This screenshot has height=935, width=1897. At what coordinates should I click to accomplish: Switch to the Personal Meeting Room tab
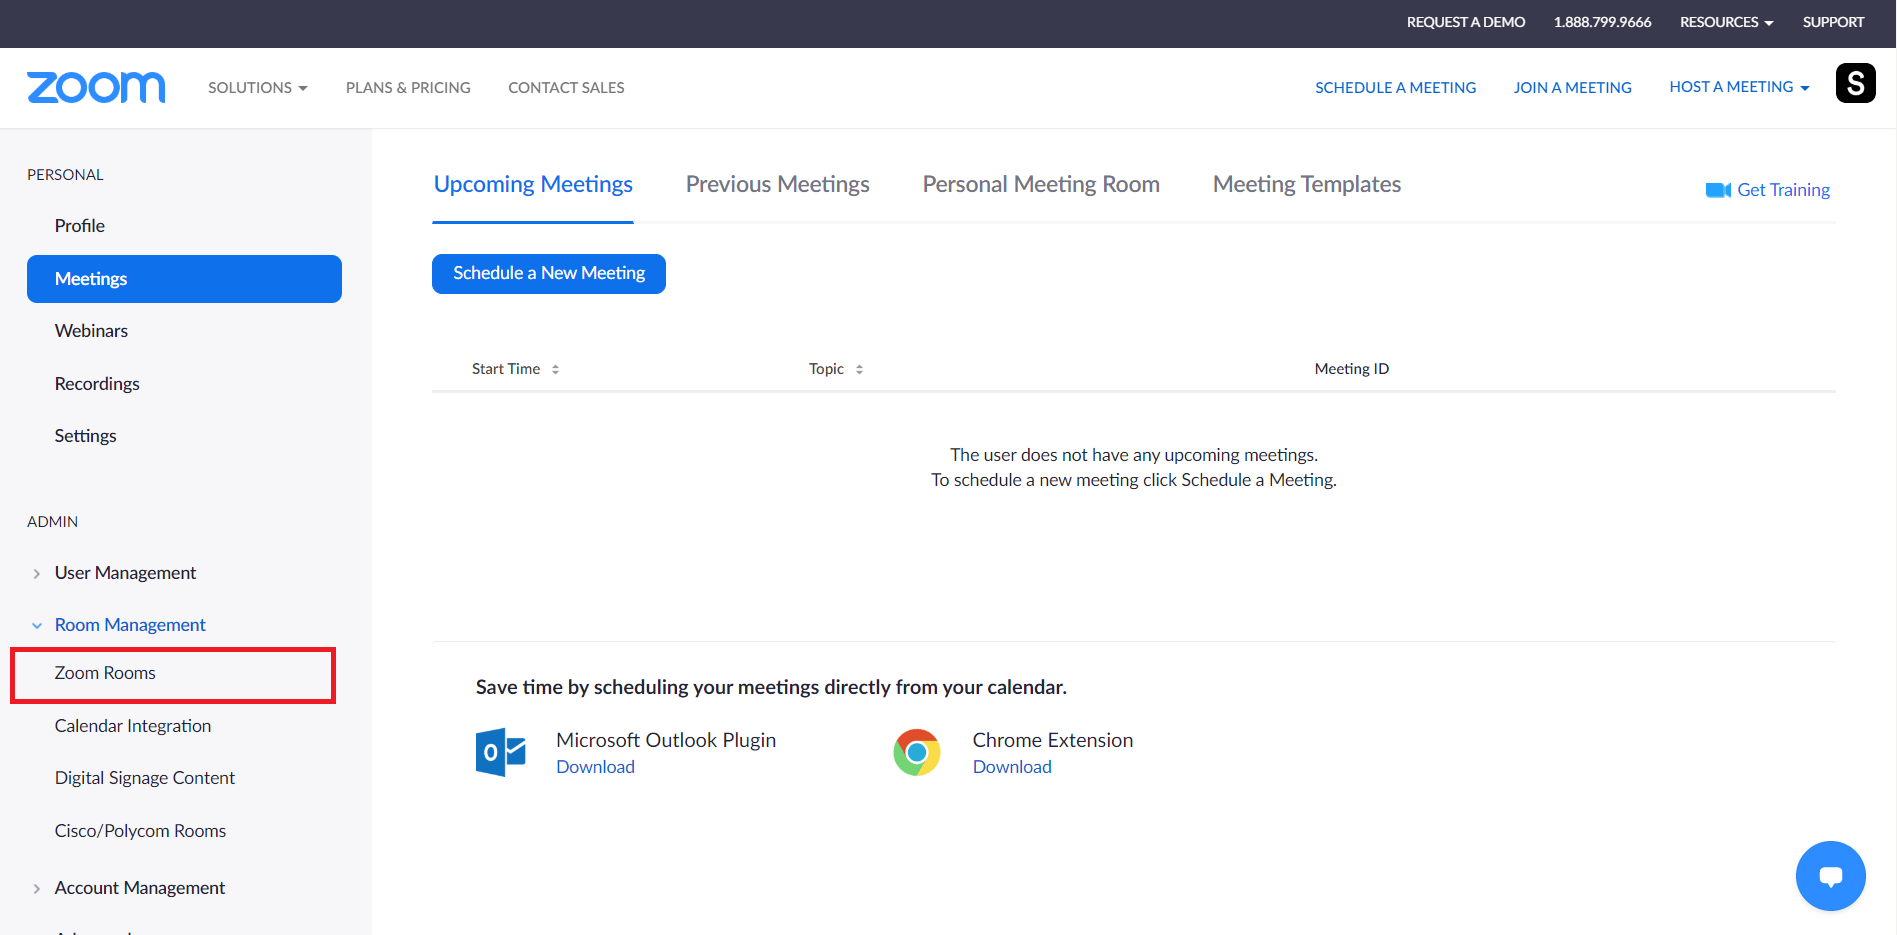[1040, 184]
